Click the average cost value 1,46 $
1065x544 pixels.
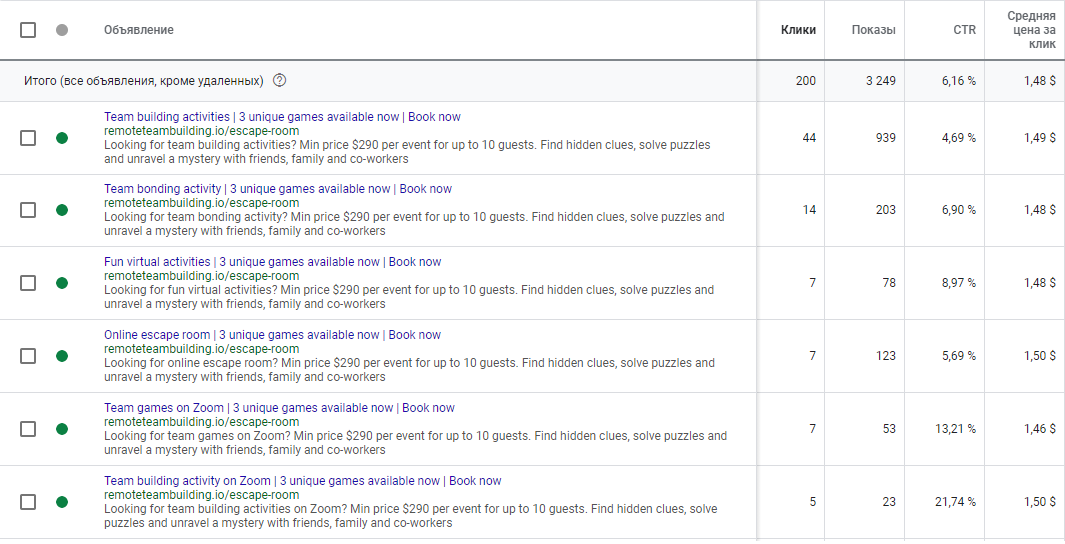coord(1040,429)
